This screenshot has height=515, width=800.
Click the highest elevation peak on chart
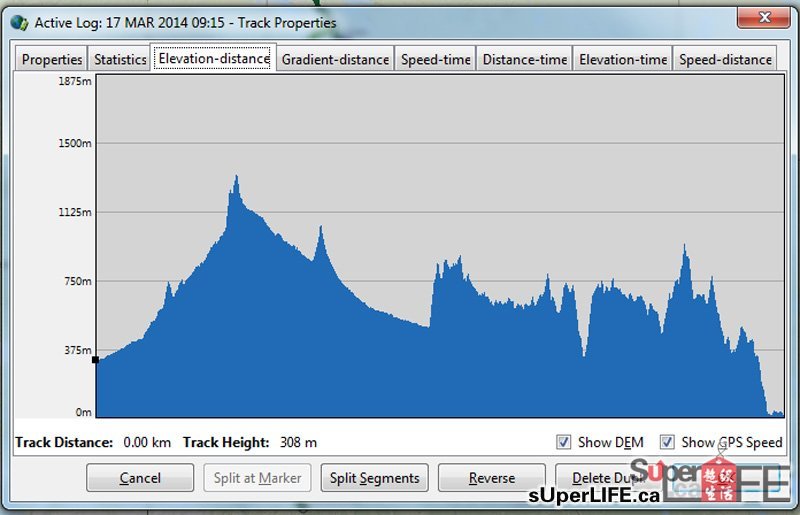tap(236, 177)
